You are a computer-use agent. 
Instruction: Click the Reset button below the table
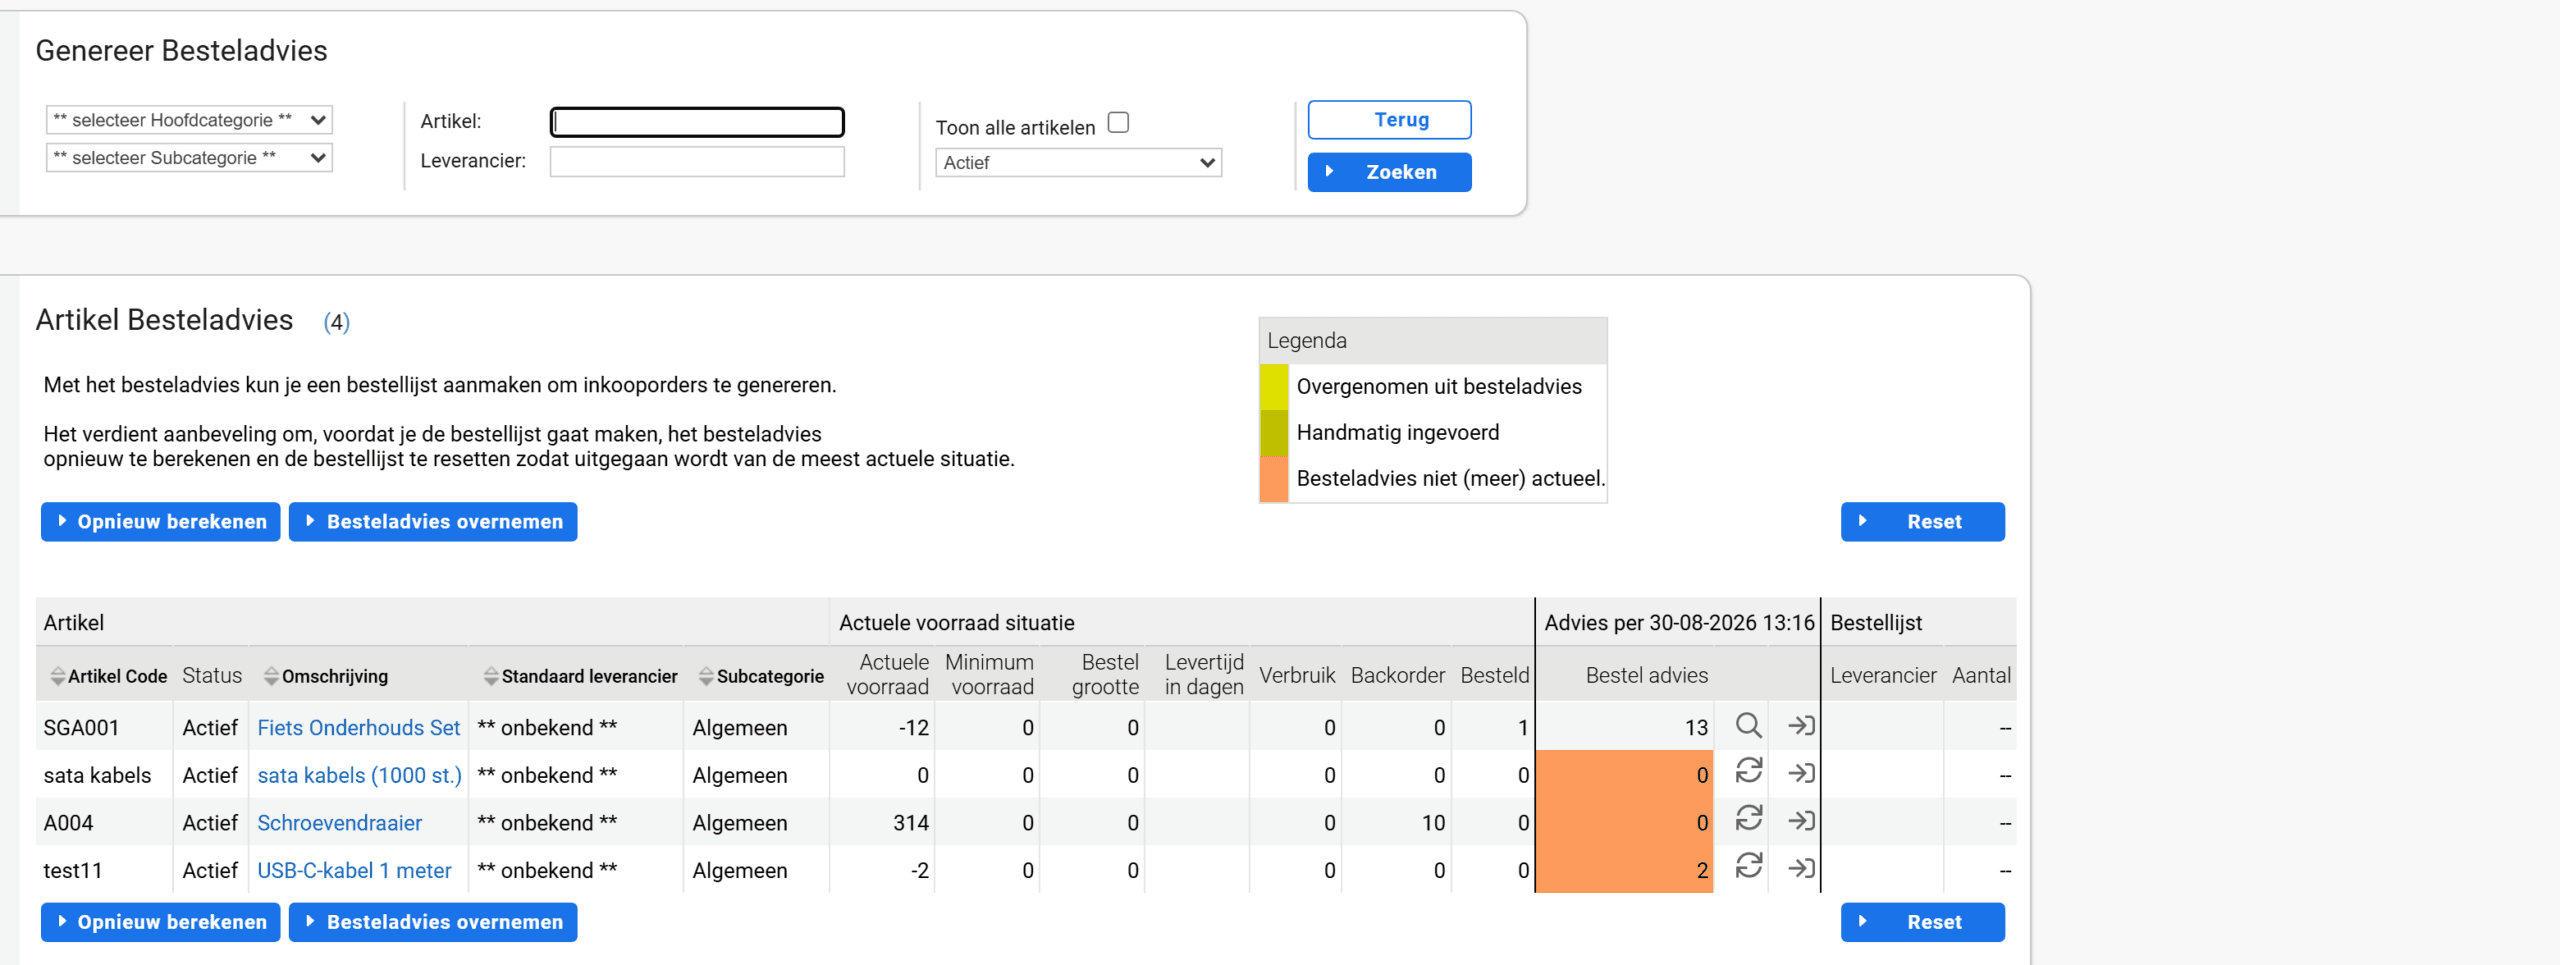tap(1922, 922)
